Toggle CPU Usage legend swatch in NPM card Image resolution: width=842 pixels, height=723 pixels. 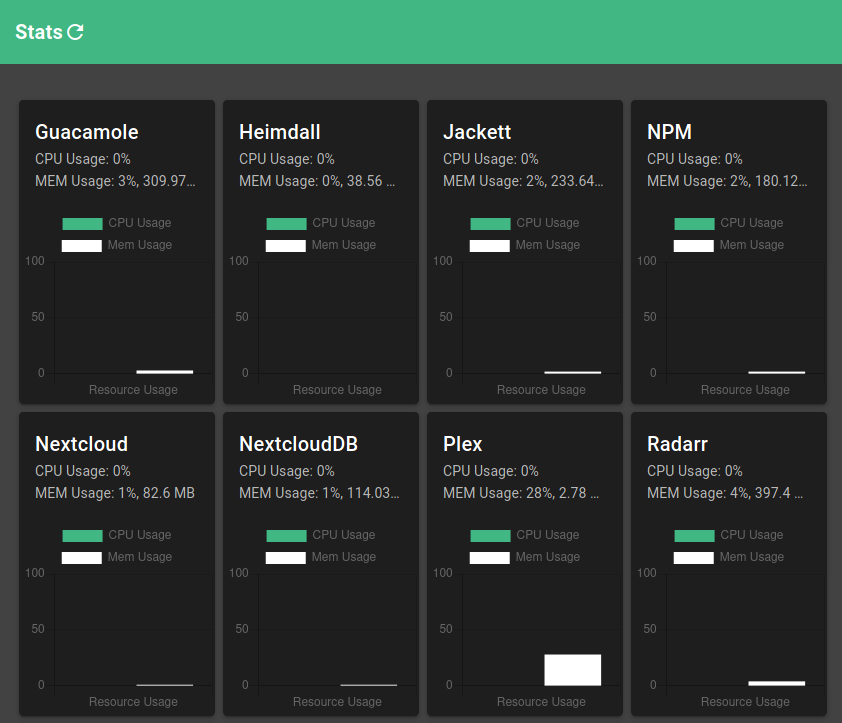pyautogui.click(x=694, y=223)
